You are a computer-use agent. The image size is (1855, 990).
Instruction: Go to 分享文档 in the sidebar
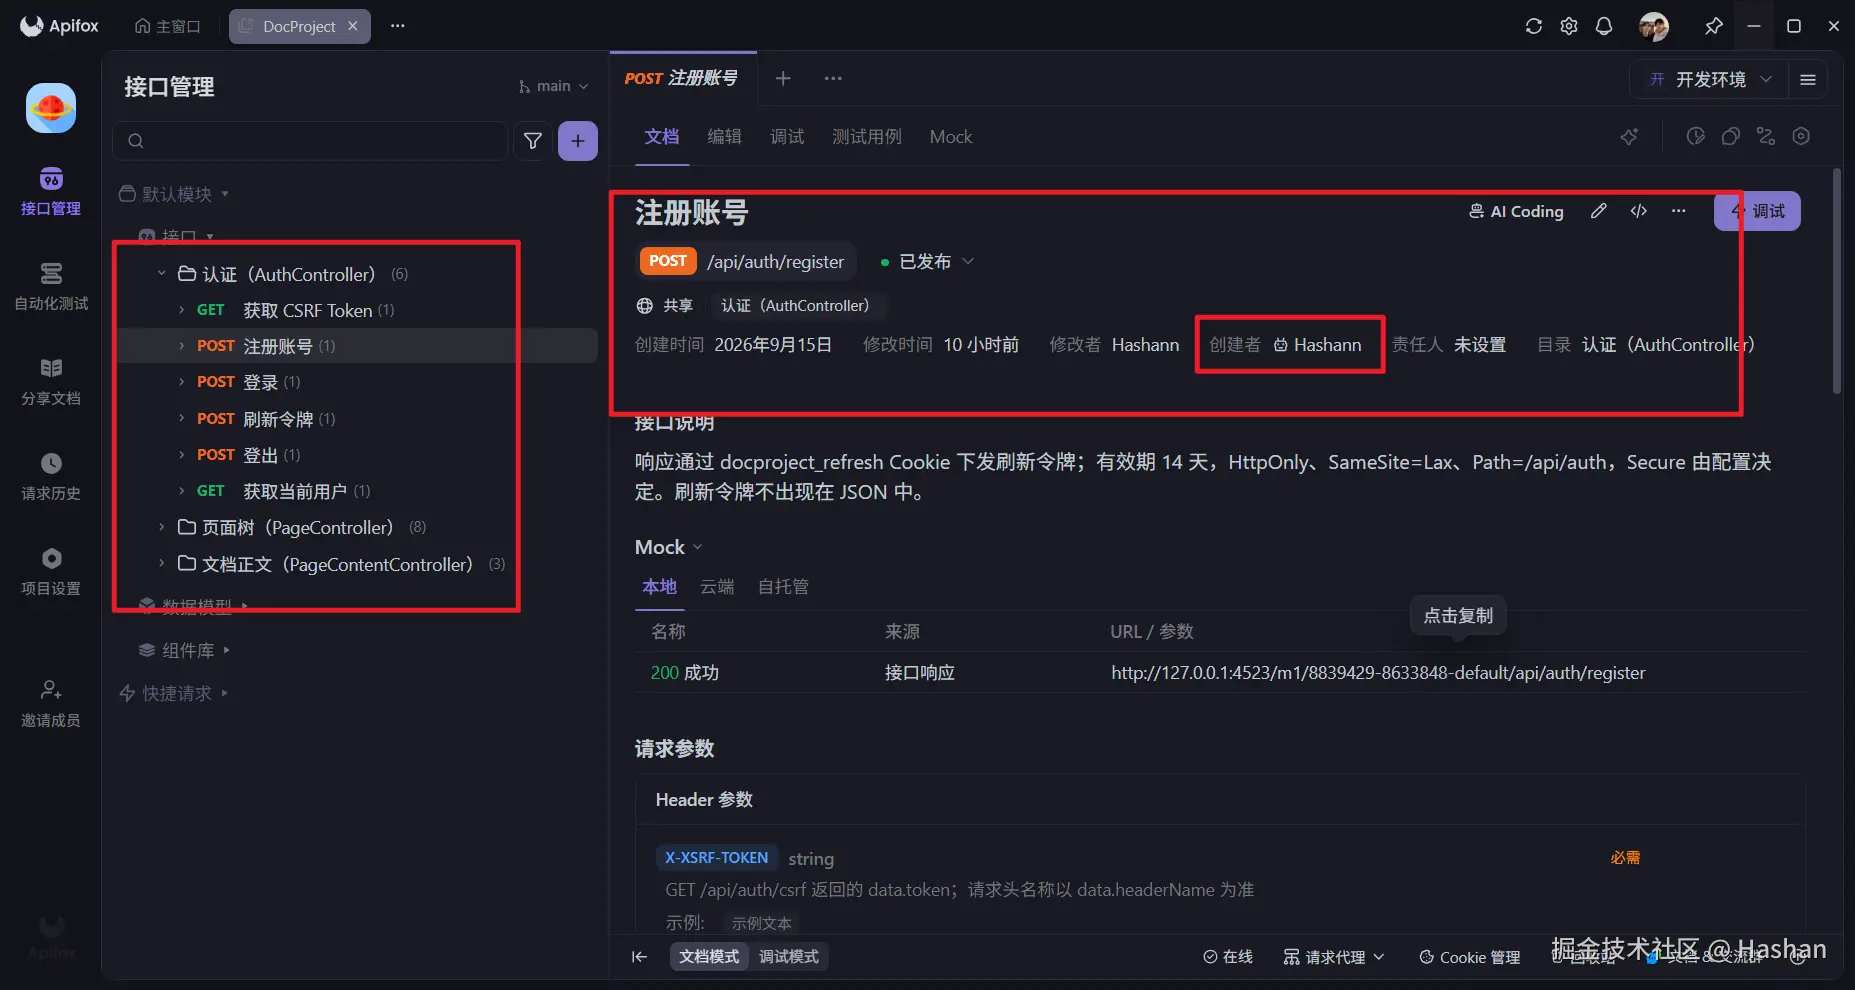[51, 382]
